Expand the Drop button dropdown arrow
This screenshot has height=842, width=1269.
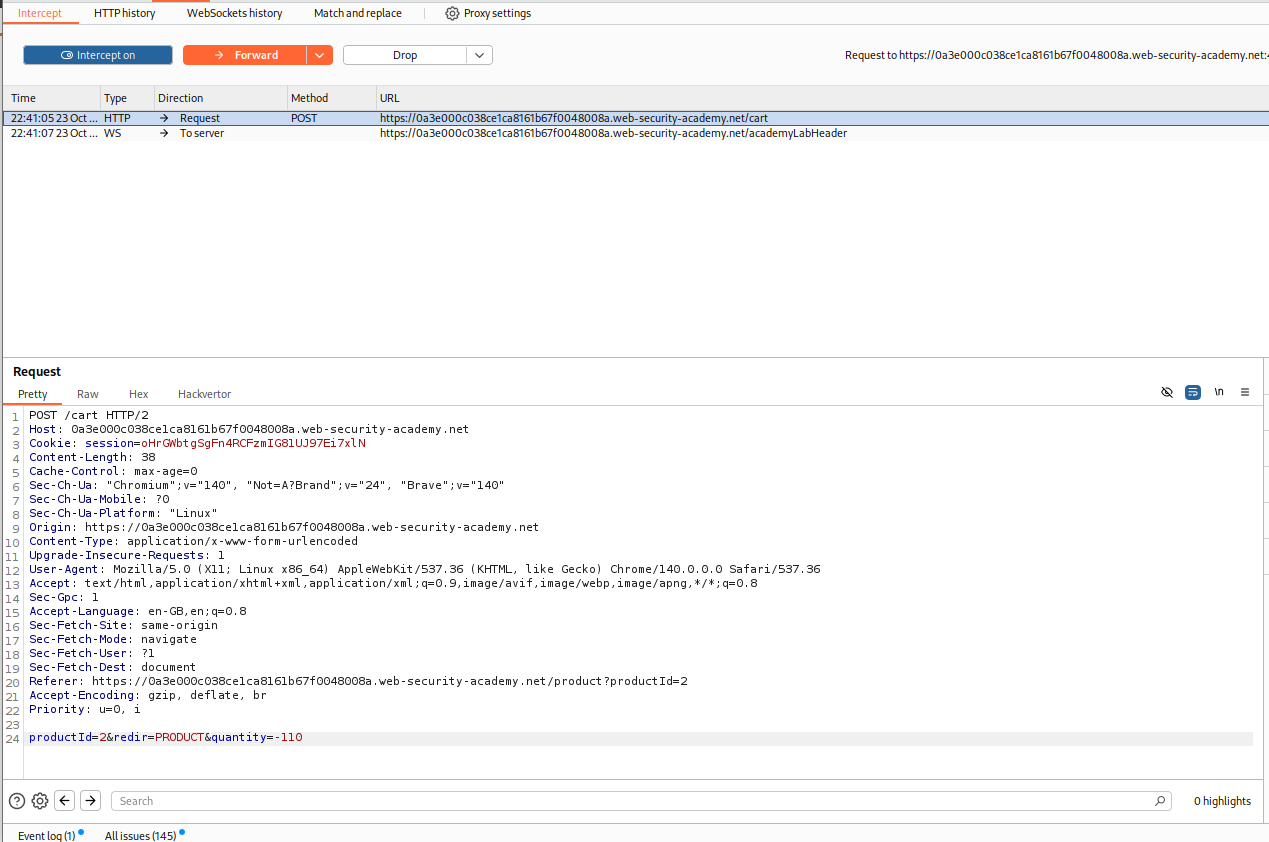click(x=479, y=55)
